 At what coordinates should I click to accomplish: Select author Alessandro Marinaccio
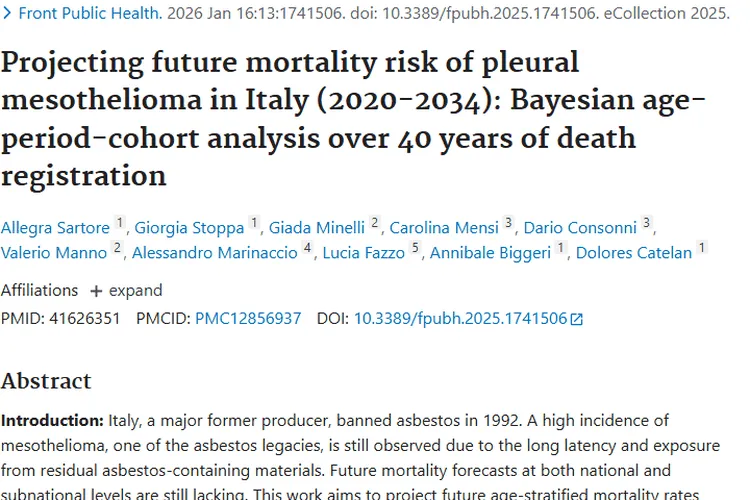[x=214, y=253]
